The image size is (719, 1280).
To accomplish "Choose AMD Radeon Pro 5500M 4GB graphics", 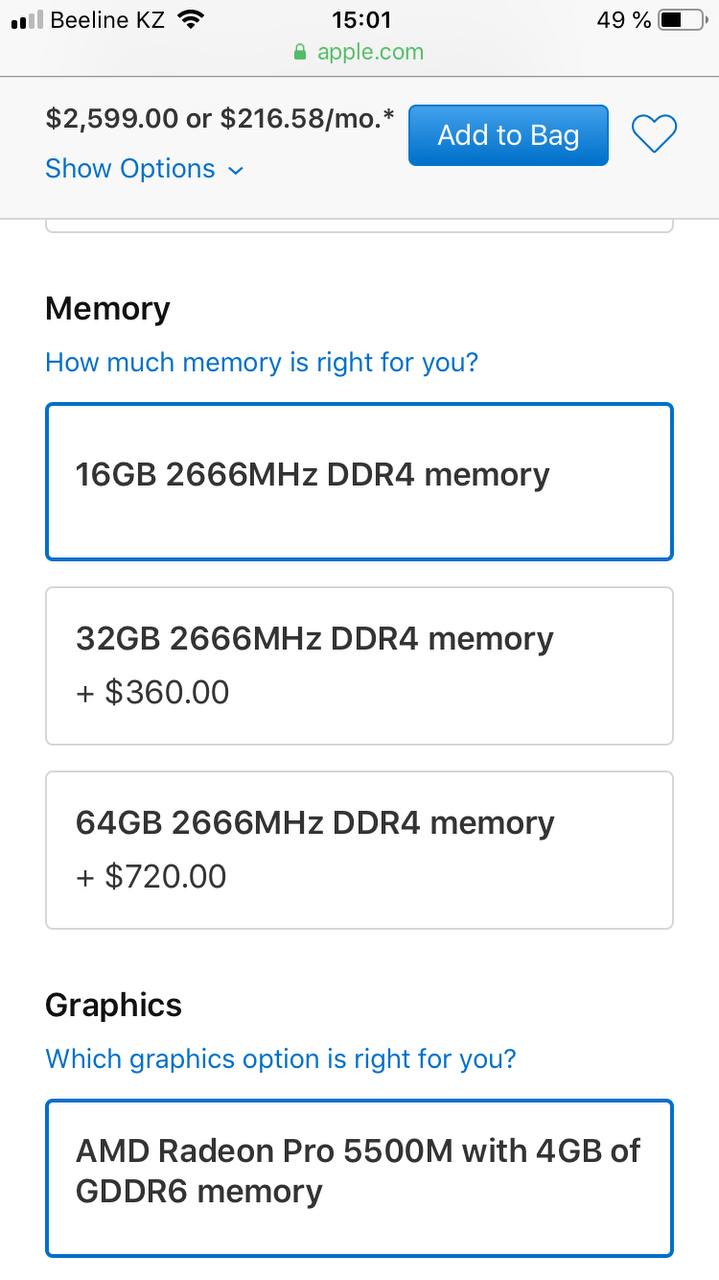I will click(359, 1178).
